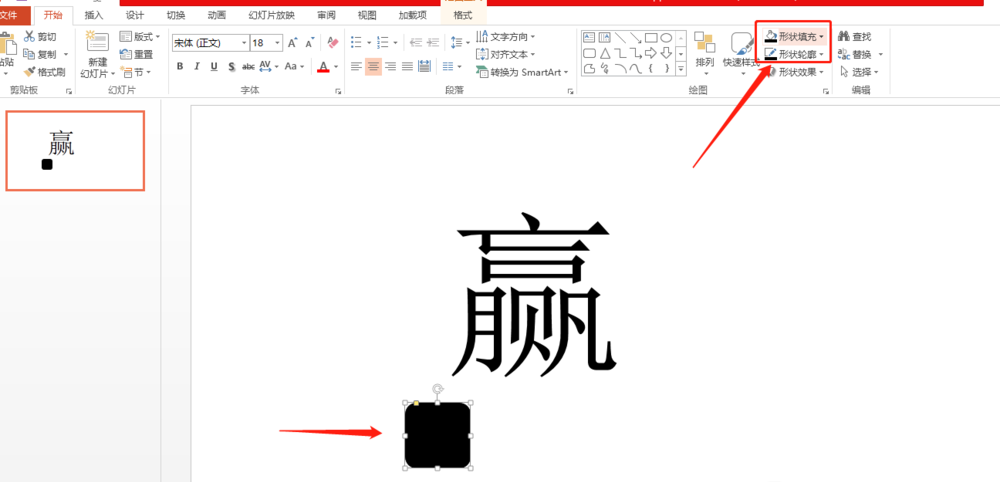Click the Clear Formatting eraser icon
The height and width of the screenshot is (482, 1000).
(x=332, y=43)
